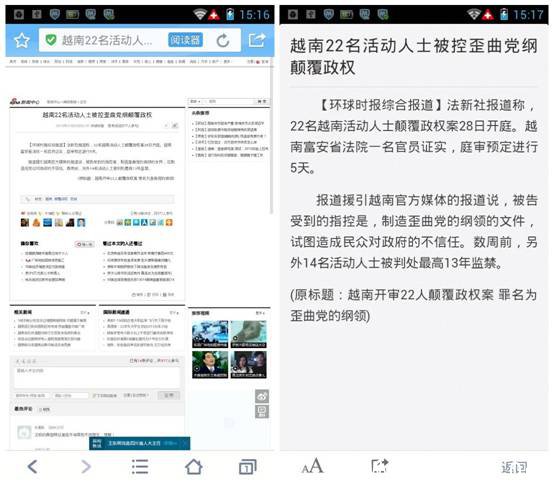Go back with the left arrow

pos(32,467)
